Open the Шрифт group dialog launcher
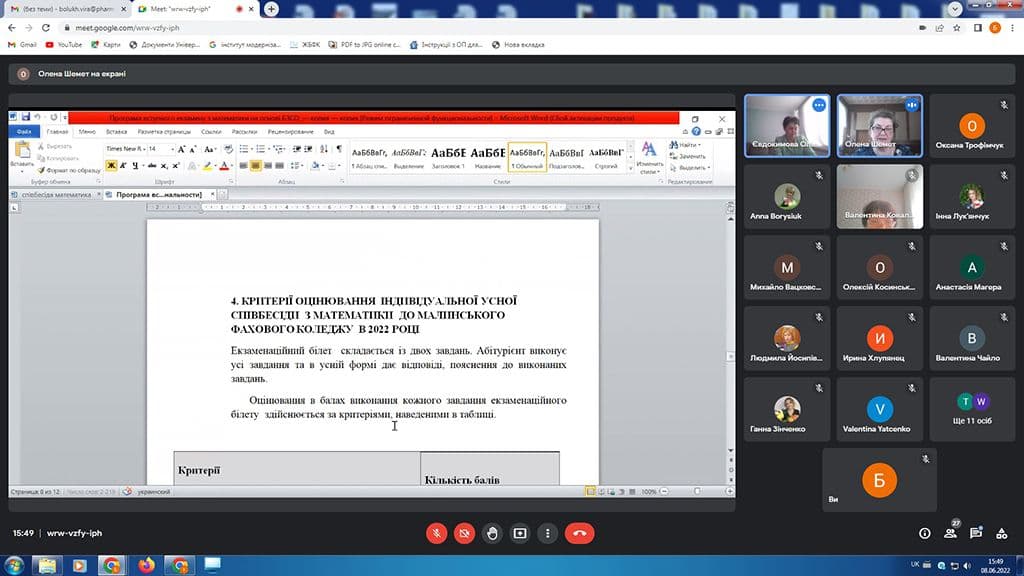Image resolution: width=1024 pixels, height=576 pixels. click(x=229, y=182)
